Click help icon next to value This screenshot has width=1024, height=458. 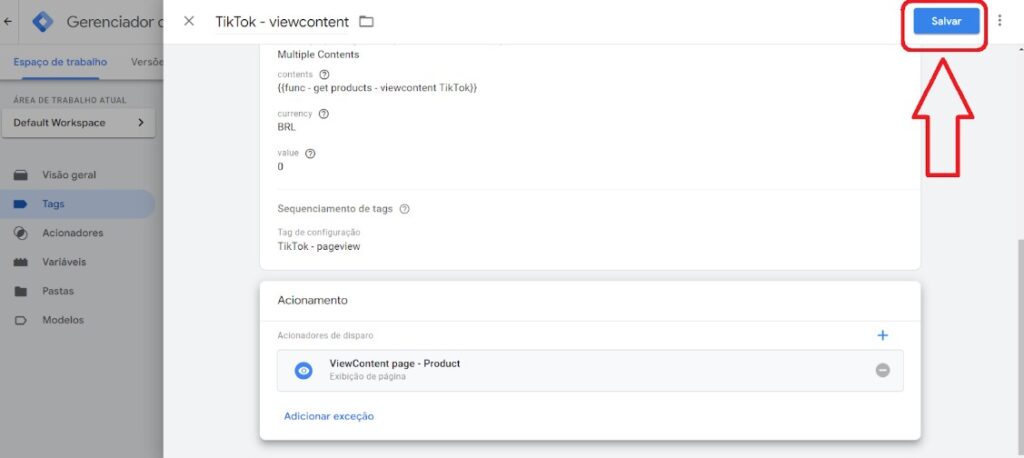[x=310, y=153]
